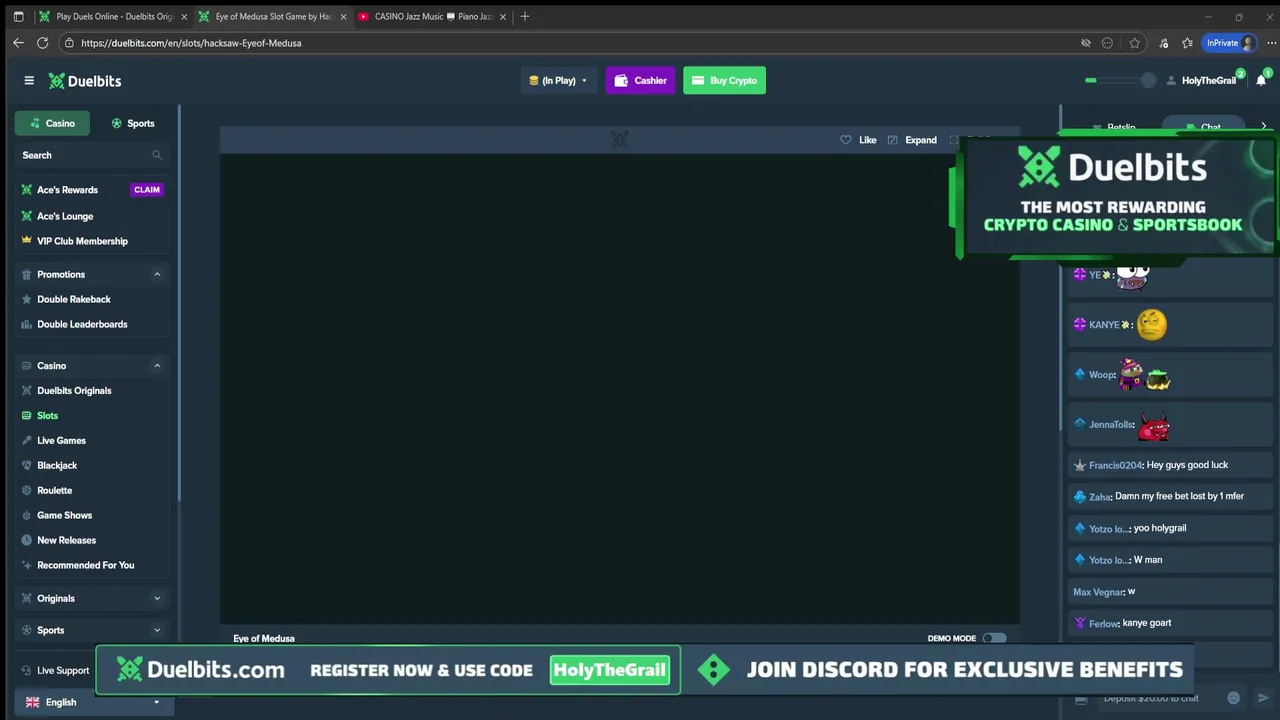Click username JennaTolls in chat
The image size is (1280, 720).
(x=1111, y=425)
